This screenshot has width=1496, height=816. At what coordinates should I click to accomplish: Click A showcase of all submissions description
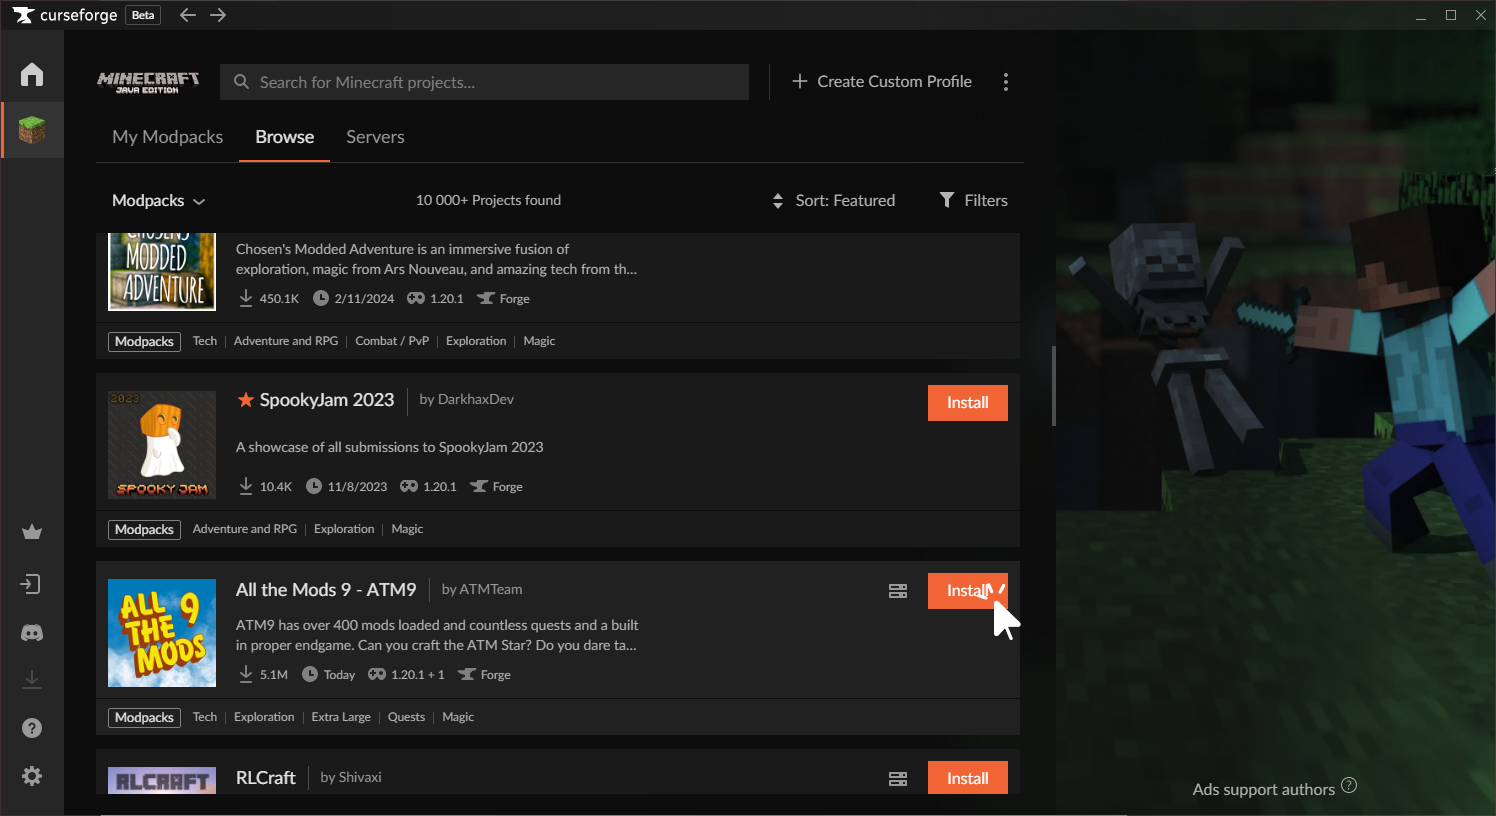(x=390, y=447)
